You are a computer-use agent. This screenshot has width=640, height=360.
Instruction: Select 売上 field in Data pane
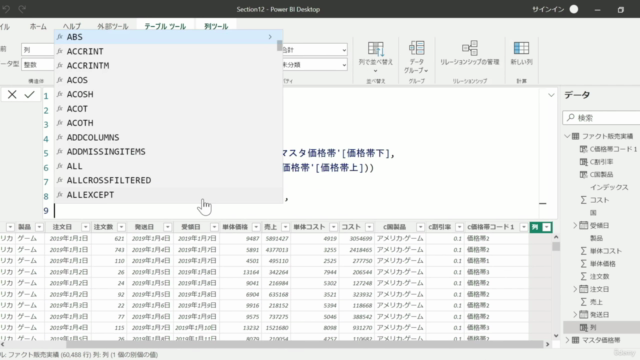(591, 302)
